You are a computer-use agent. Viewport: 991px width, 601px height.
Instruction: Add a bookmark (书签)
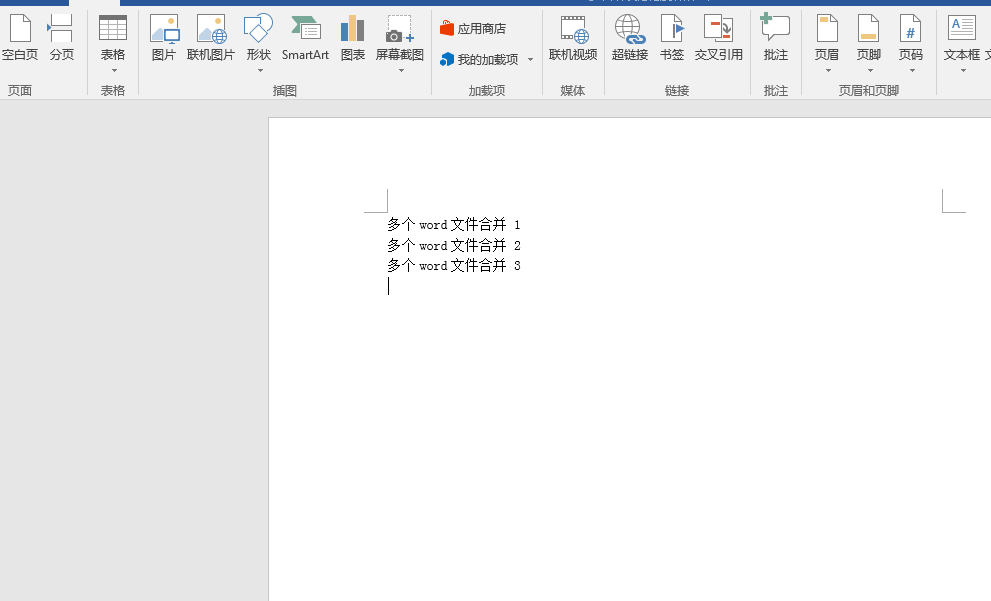(x=672, y=38)
